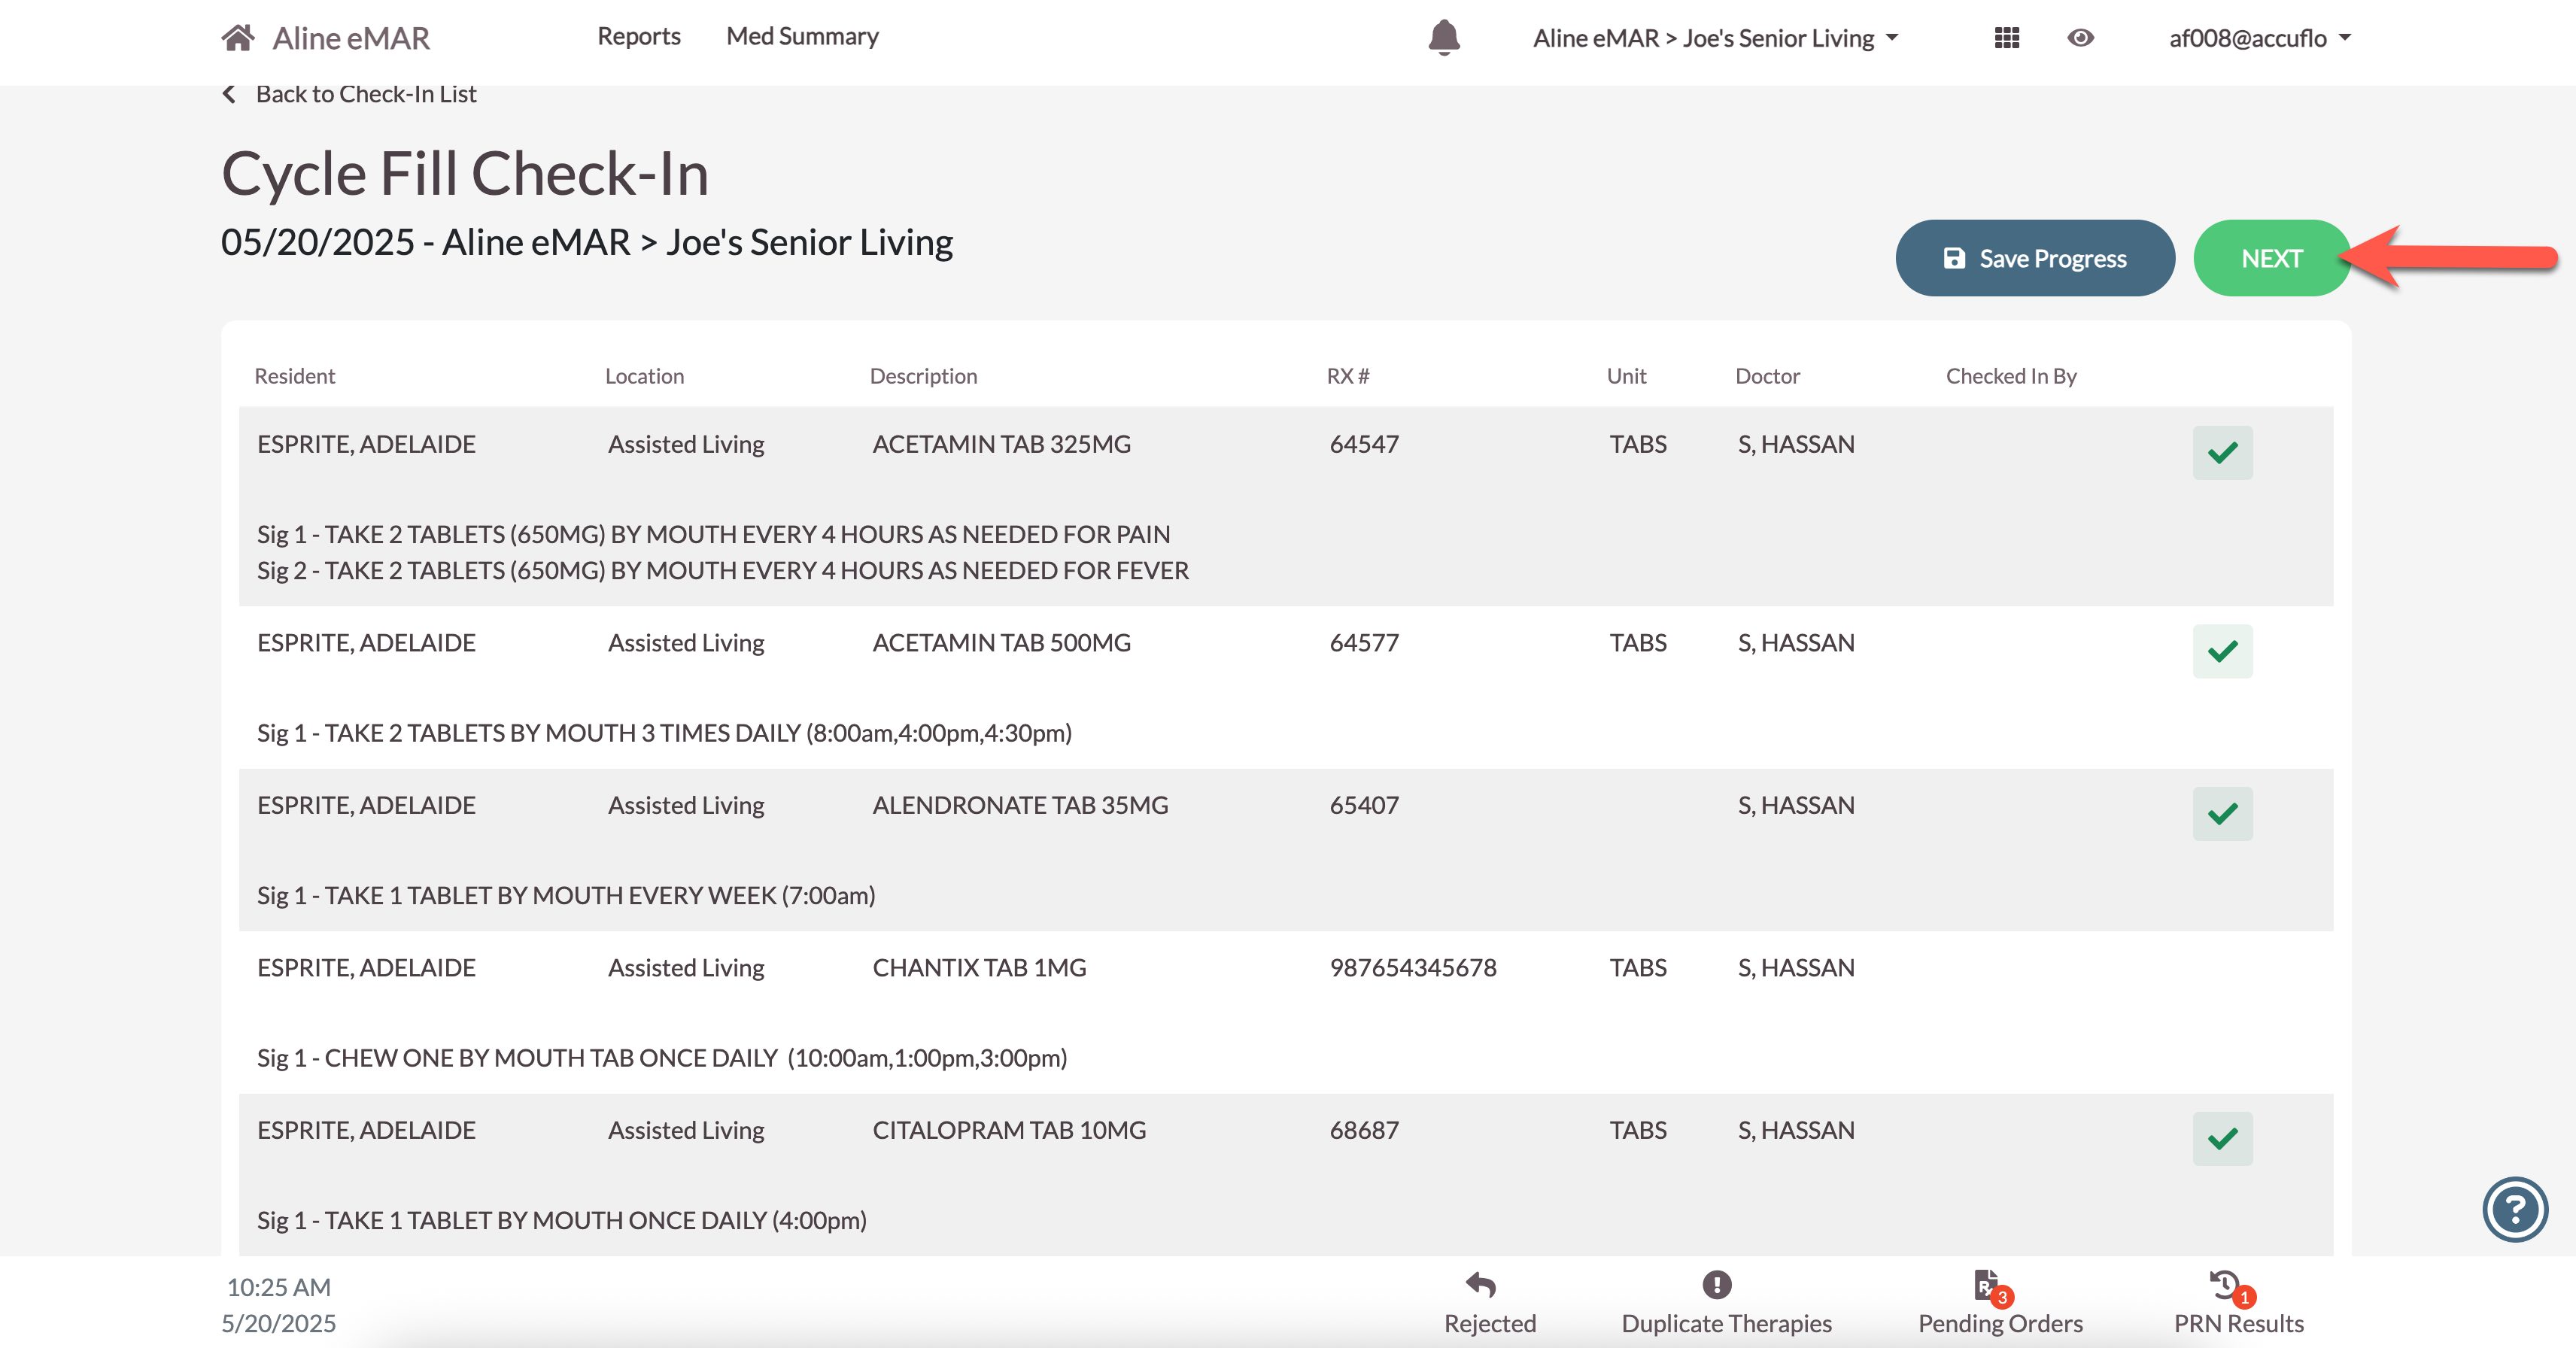Open Duplicate Therapies alert
Screen dimensions: 2576x1348
(x=1725, y=1302)
